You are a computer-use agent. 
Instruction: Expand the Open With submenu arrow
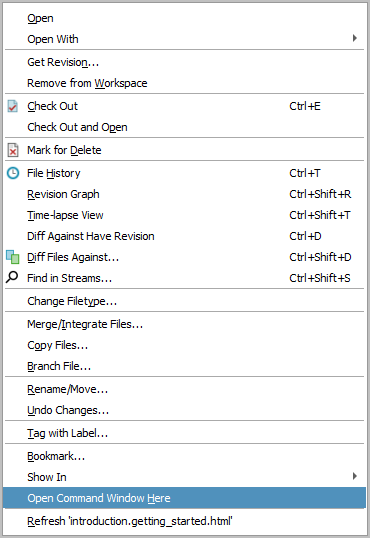(355, 38)
